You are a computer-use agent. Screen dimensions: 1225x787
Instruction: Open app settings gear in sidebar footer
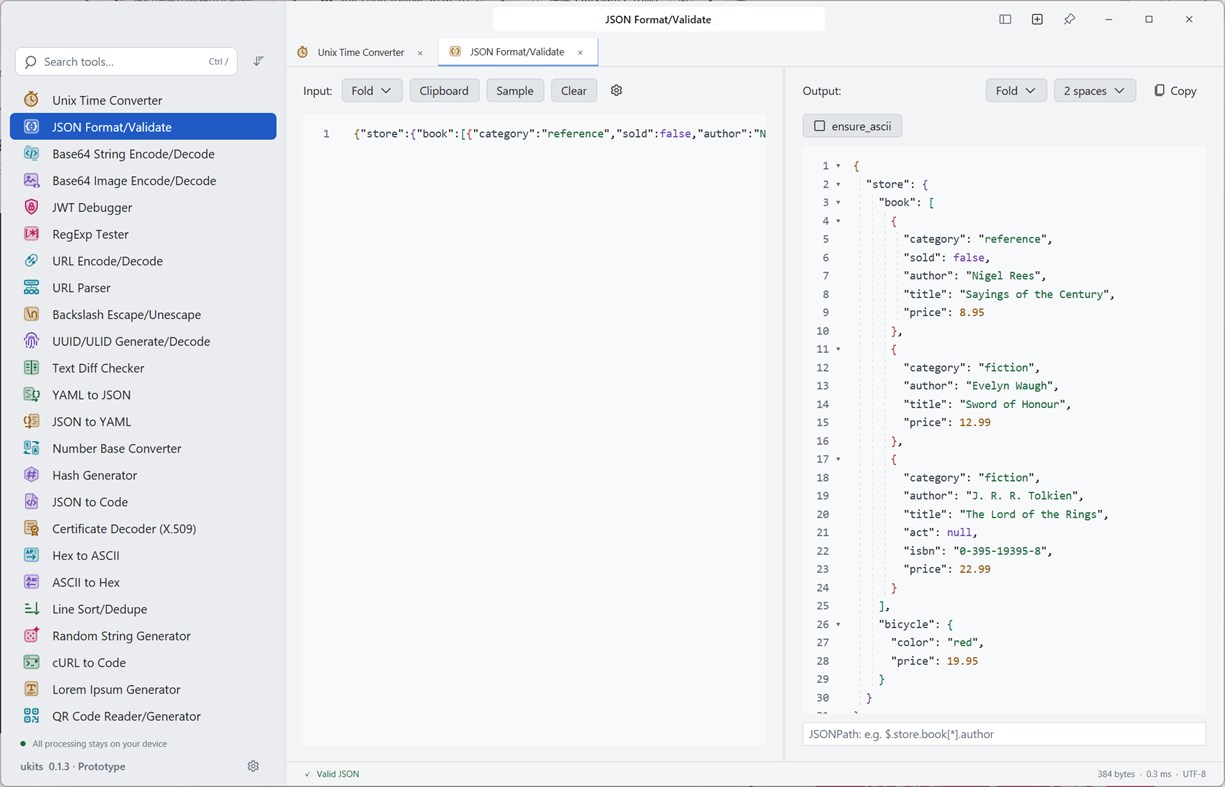[253, 766]
